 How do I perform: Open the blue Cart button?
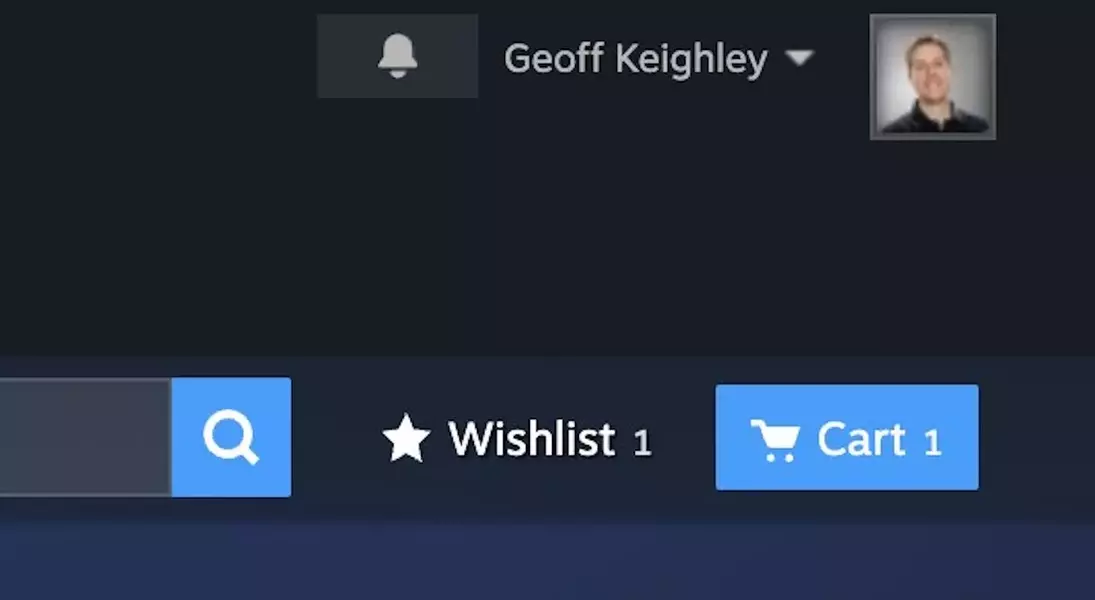pos(847,437)
